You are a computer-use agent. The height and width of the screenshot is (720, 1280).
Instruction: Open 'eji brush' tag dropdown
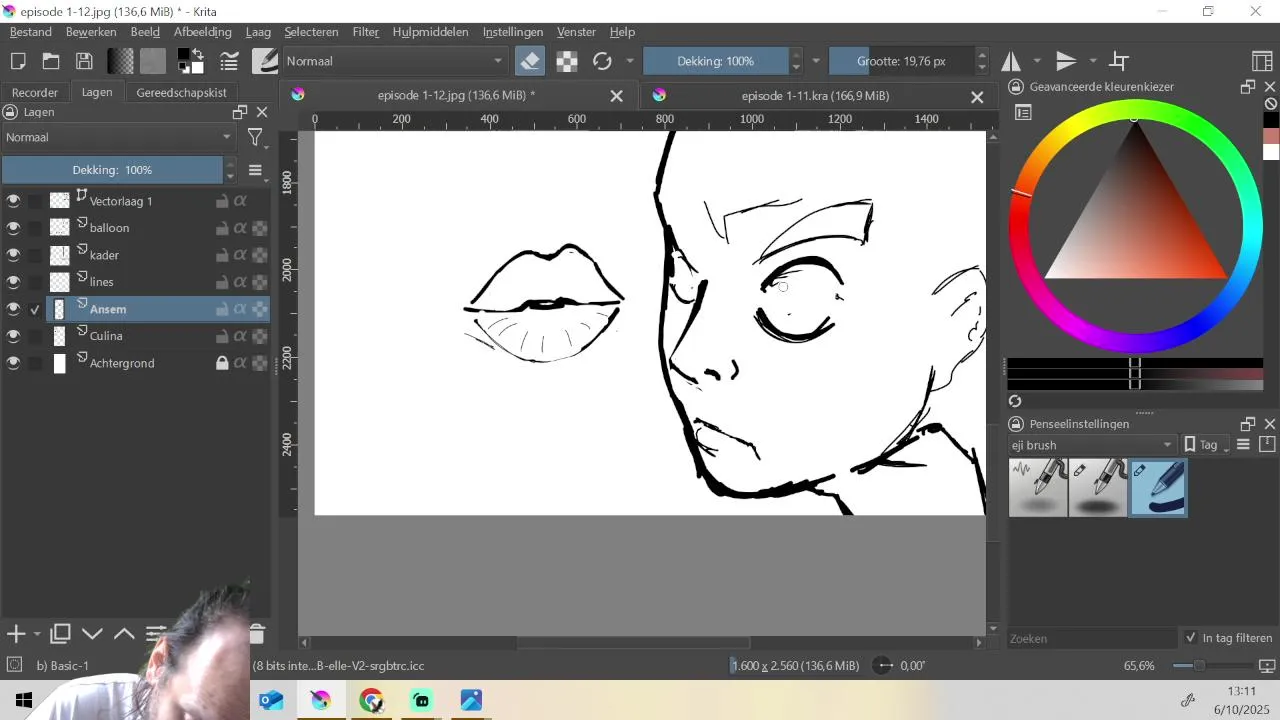1092,445
